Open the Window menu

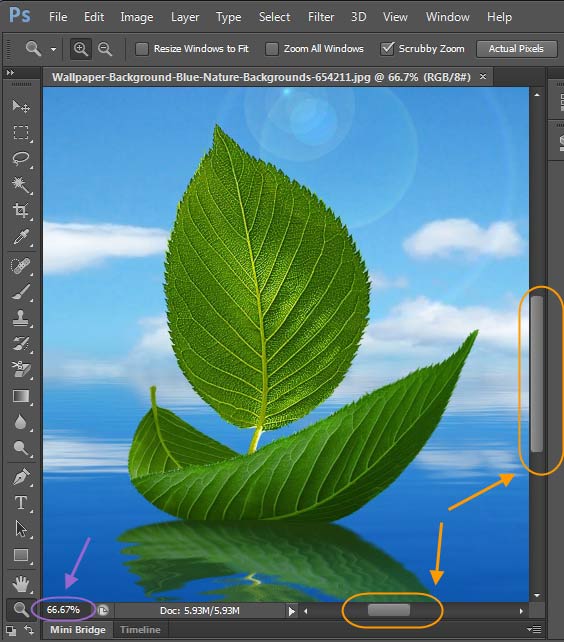pyautogui.click(x=448, y=17)
